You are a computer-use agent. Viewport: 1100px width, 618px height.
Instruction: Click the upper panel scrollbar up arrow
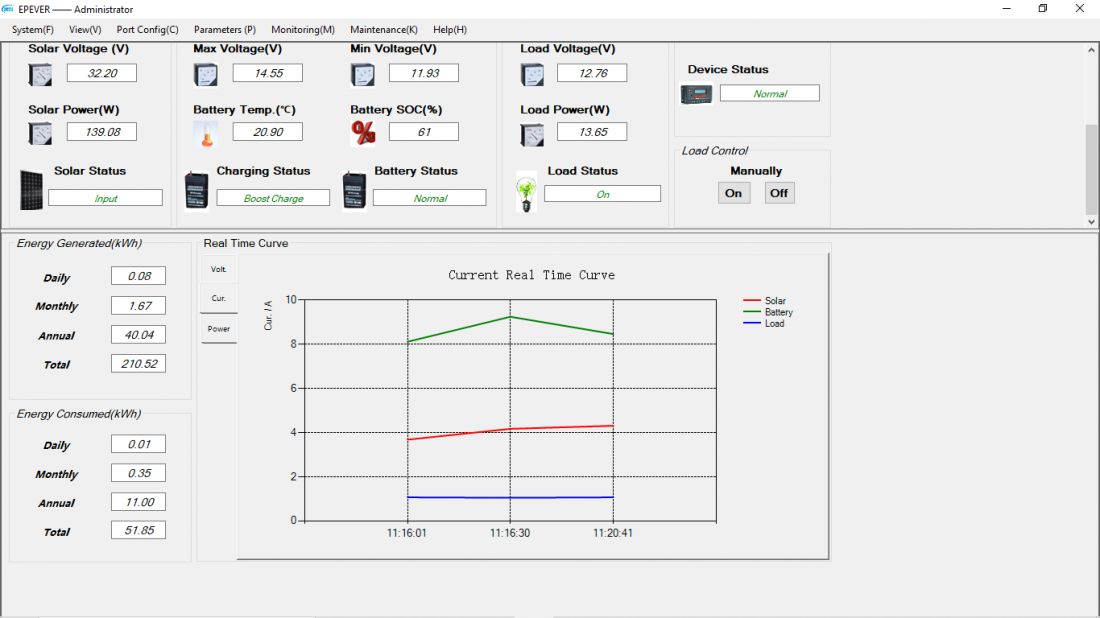[1092, 50]
